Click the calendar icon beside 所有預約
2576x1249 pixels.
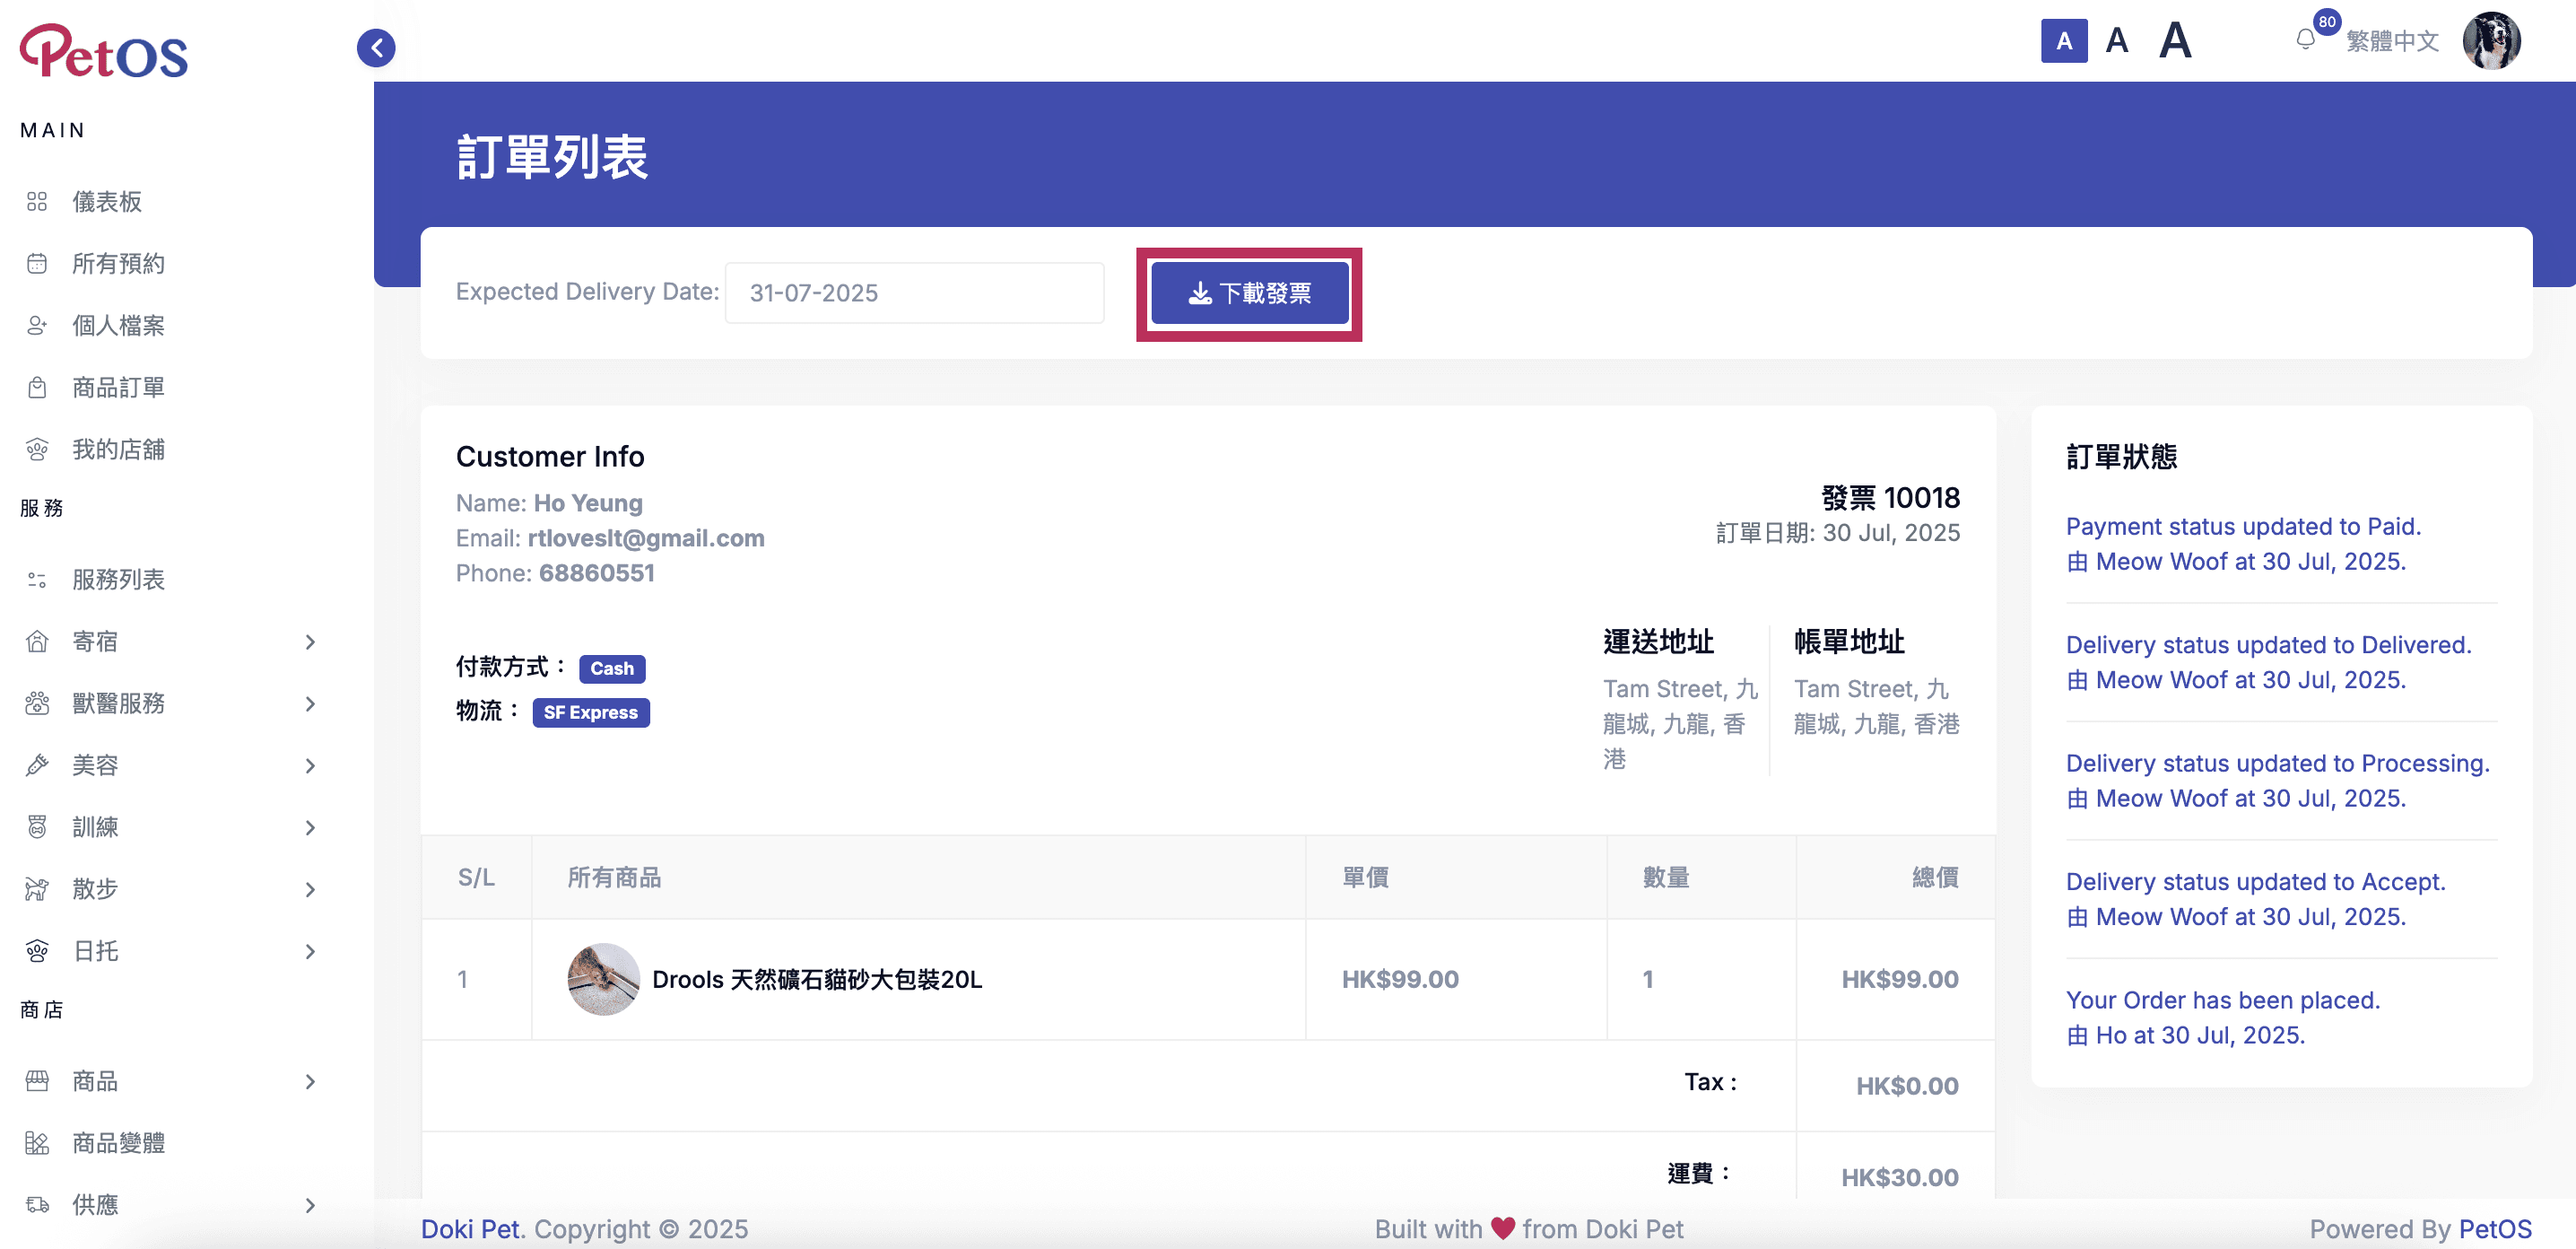37,264
